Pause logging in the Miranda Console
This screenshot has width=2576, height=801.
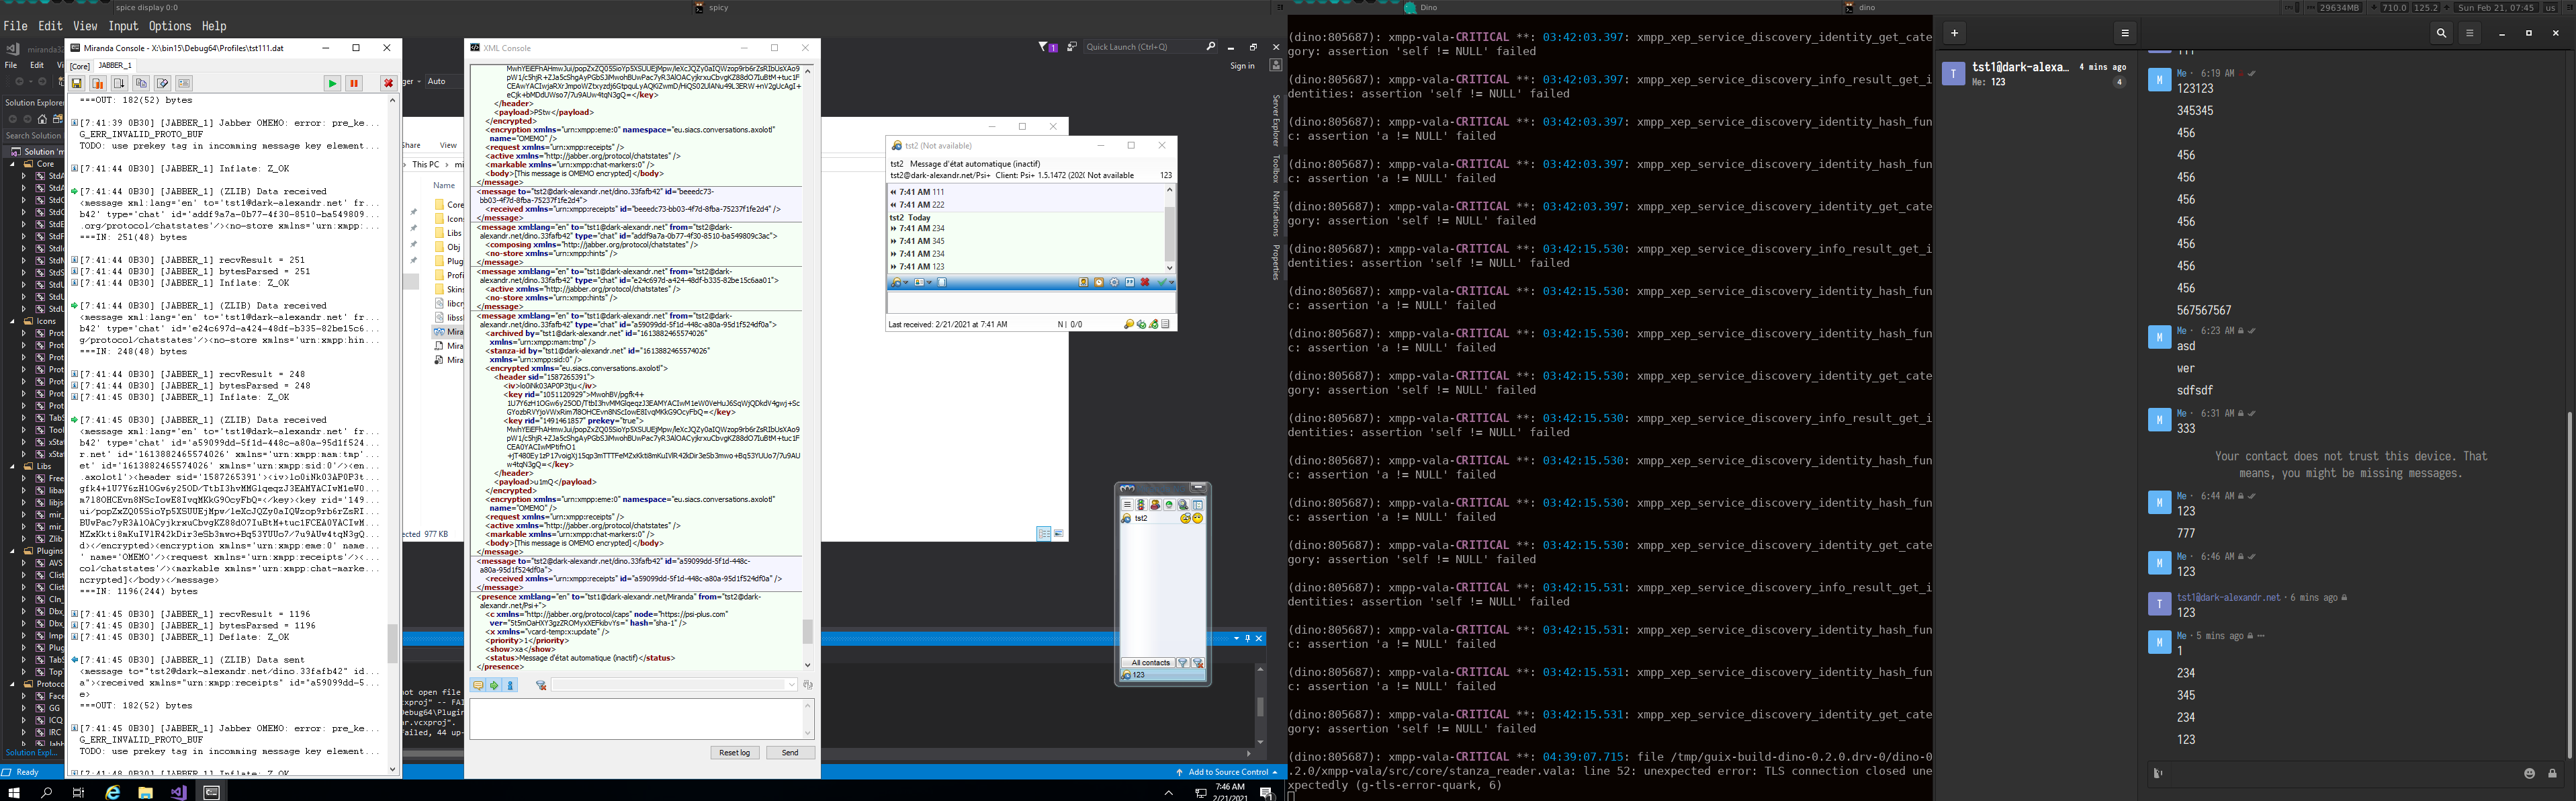pos(354,83)
